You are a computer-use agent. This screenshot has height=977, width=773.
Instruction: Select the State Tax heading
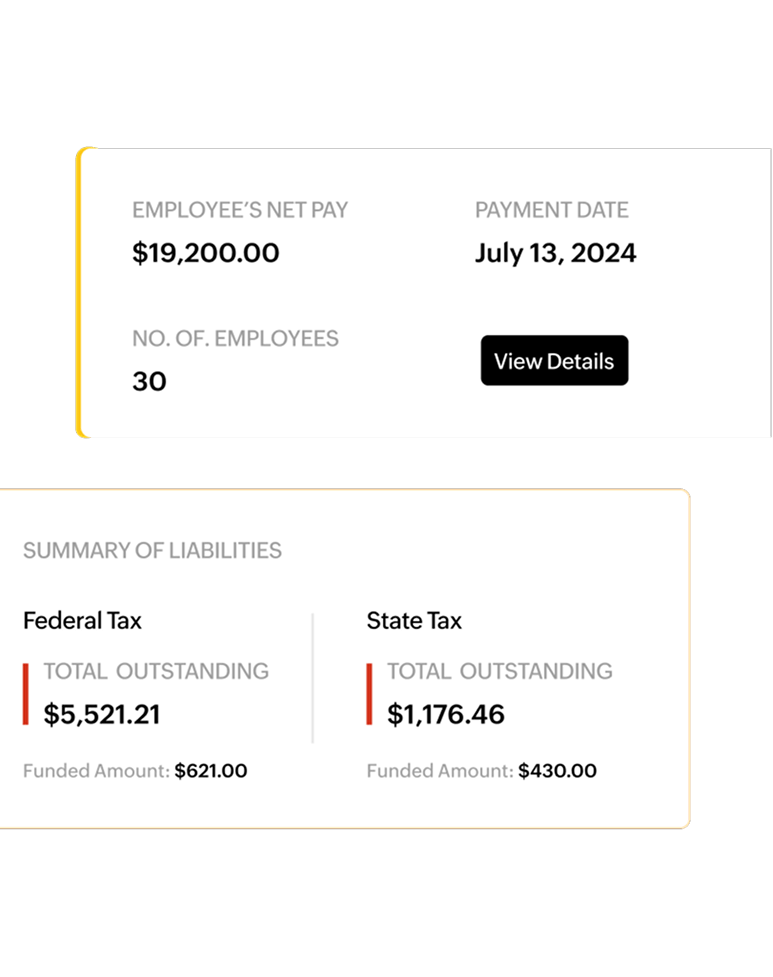(x=414, y=620)
